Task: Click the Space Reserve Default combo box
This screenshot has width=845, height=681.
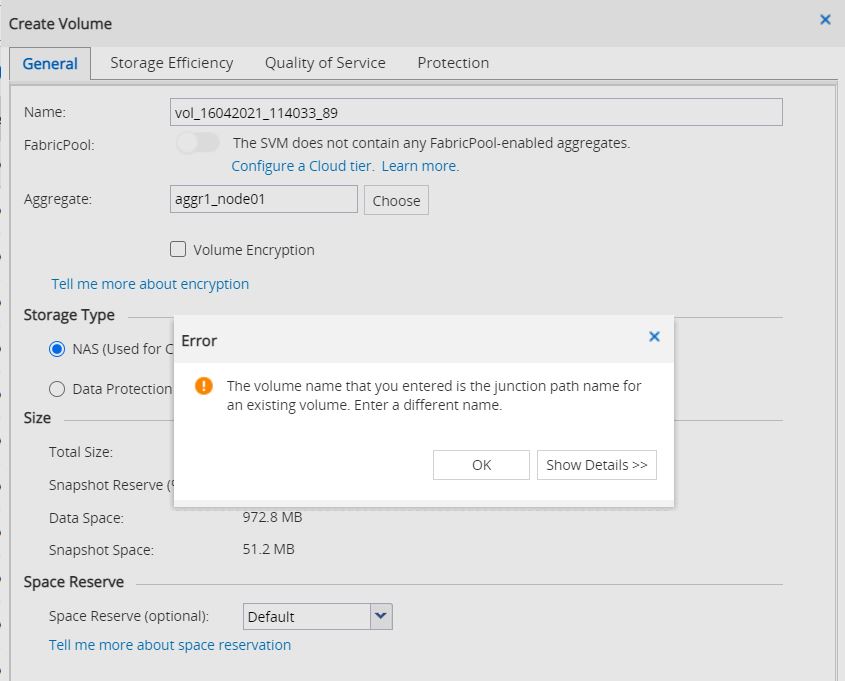Action: pyautogui.click(x=306, y=617)
